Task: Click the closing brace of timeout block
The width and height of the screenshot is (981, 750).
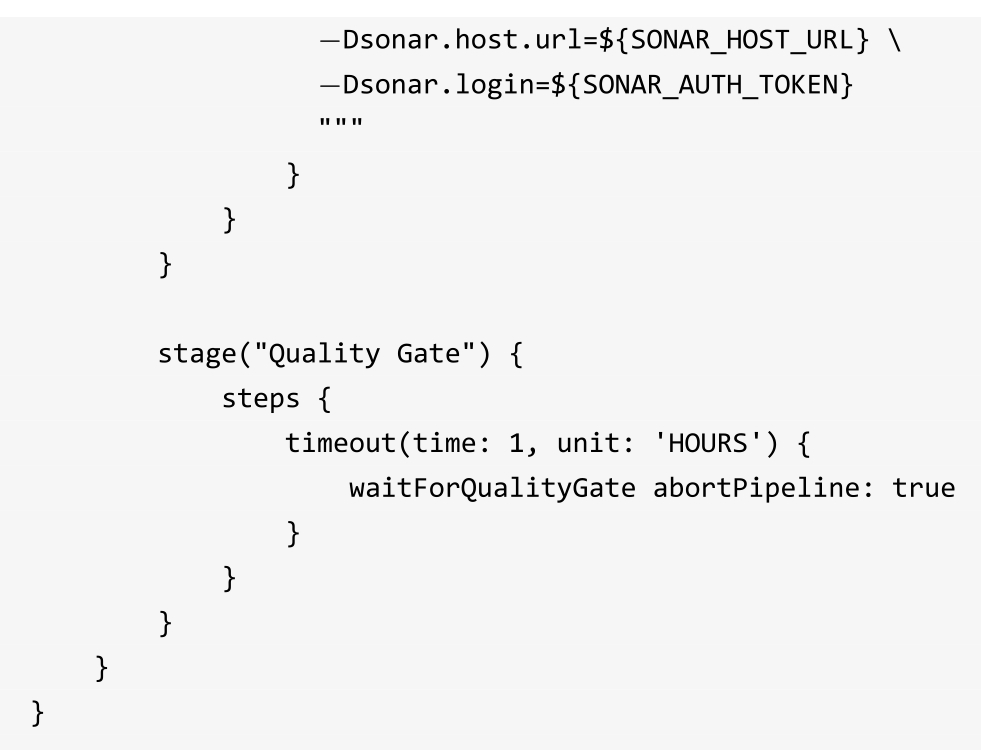Action: 293,534
